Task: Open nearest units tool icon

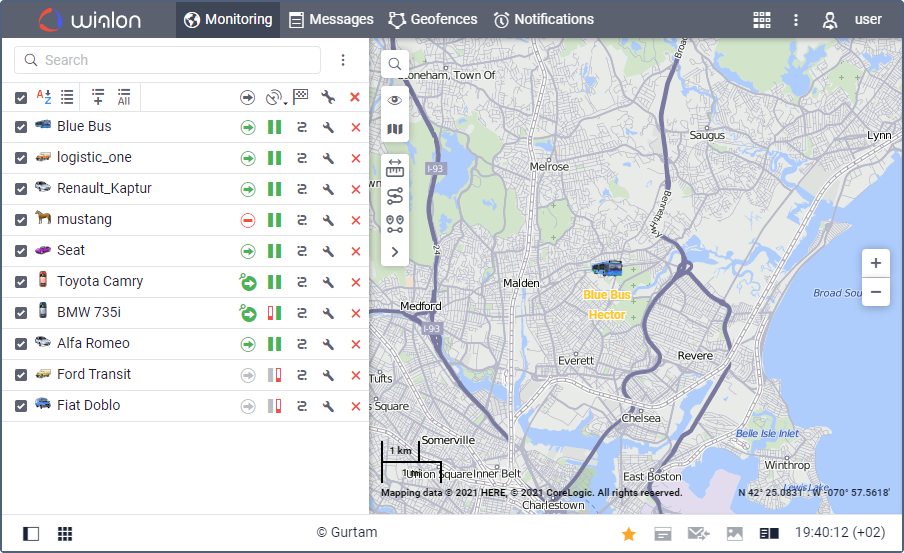Action: pyautogui.click(x=395, y=224)
